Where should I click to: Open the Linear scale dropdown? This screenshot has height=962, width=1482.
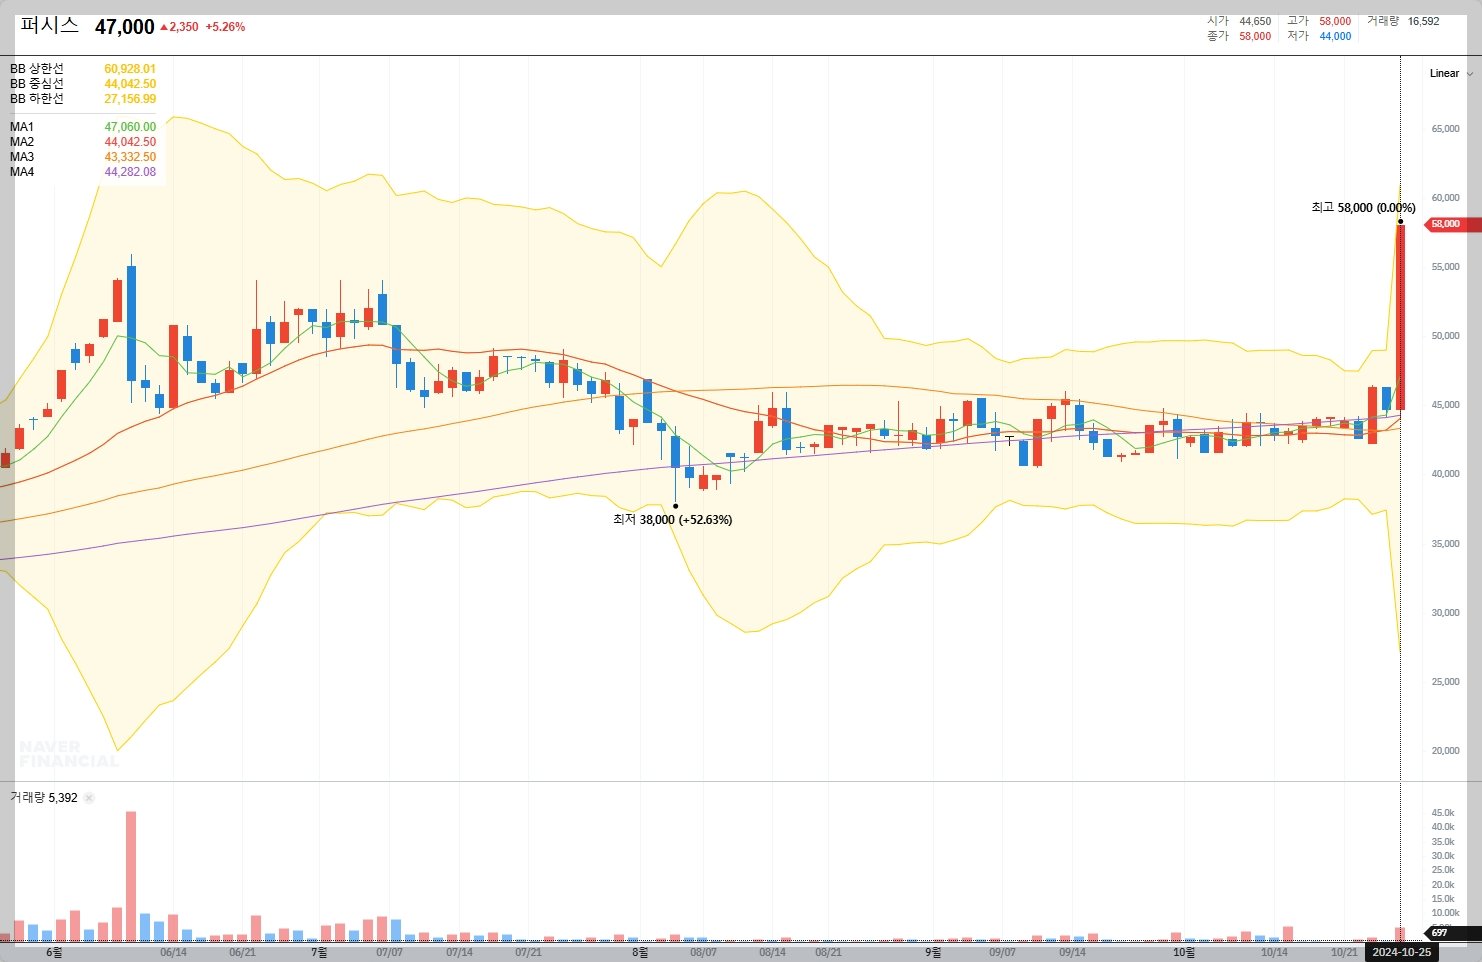(1451, 73)
